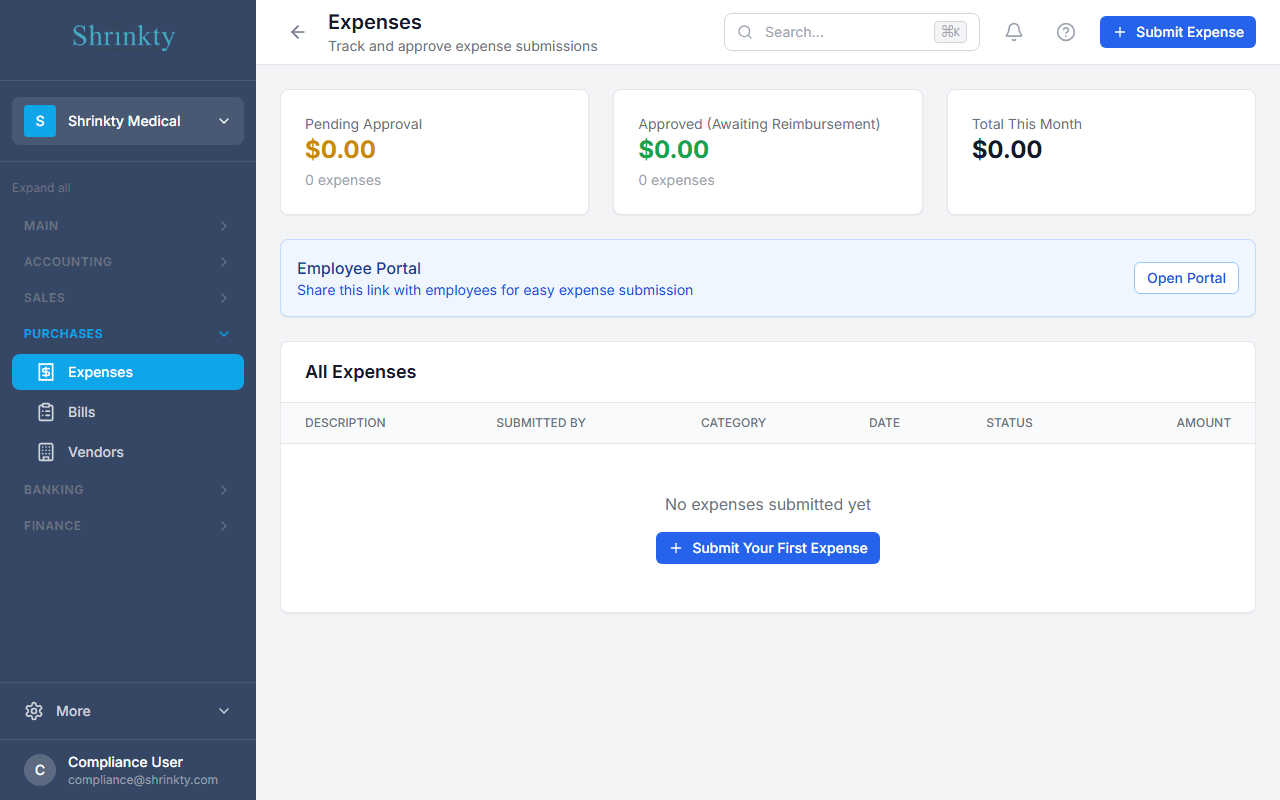Click the Submit Expense button

(x=1178, y=32)
